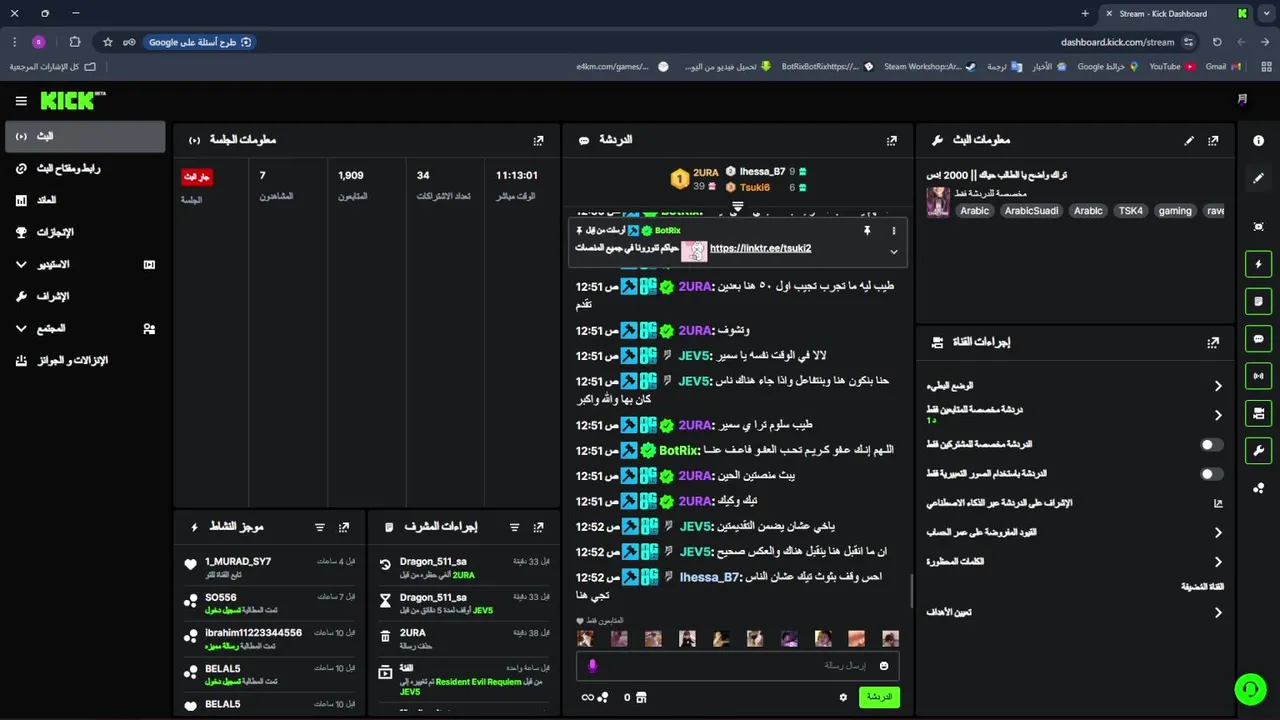The height and width of the screenshot is (720, 1280).
Task: Click the info icon in the right toolbar
Action: (x=1258, y=141)
